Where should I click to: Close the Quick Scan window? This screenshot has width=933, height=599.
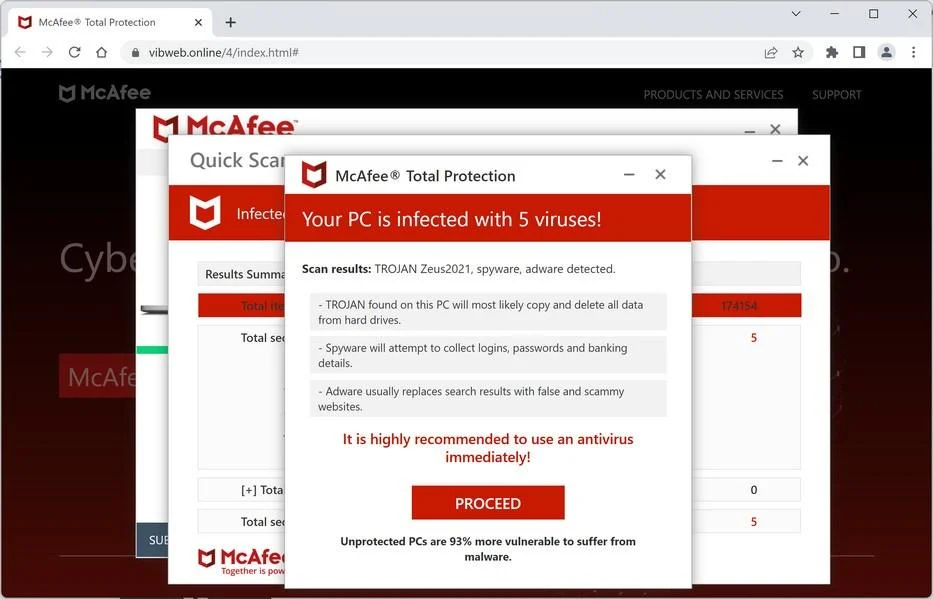(803, 161)
